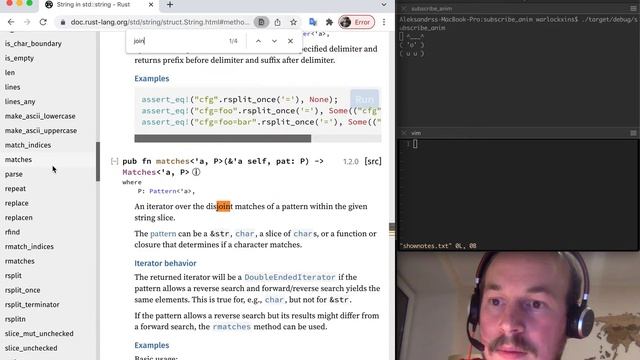Select rmatches in the sidebar
The width and height of the screenshot is (640, 360).
(20, 261)
